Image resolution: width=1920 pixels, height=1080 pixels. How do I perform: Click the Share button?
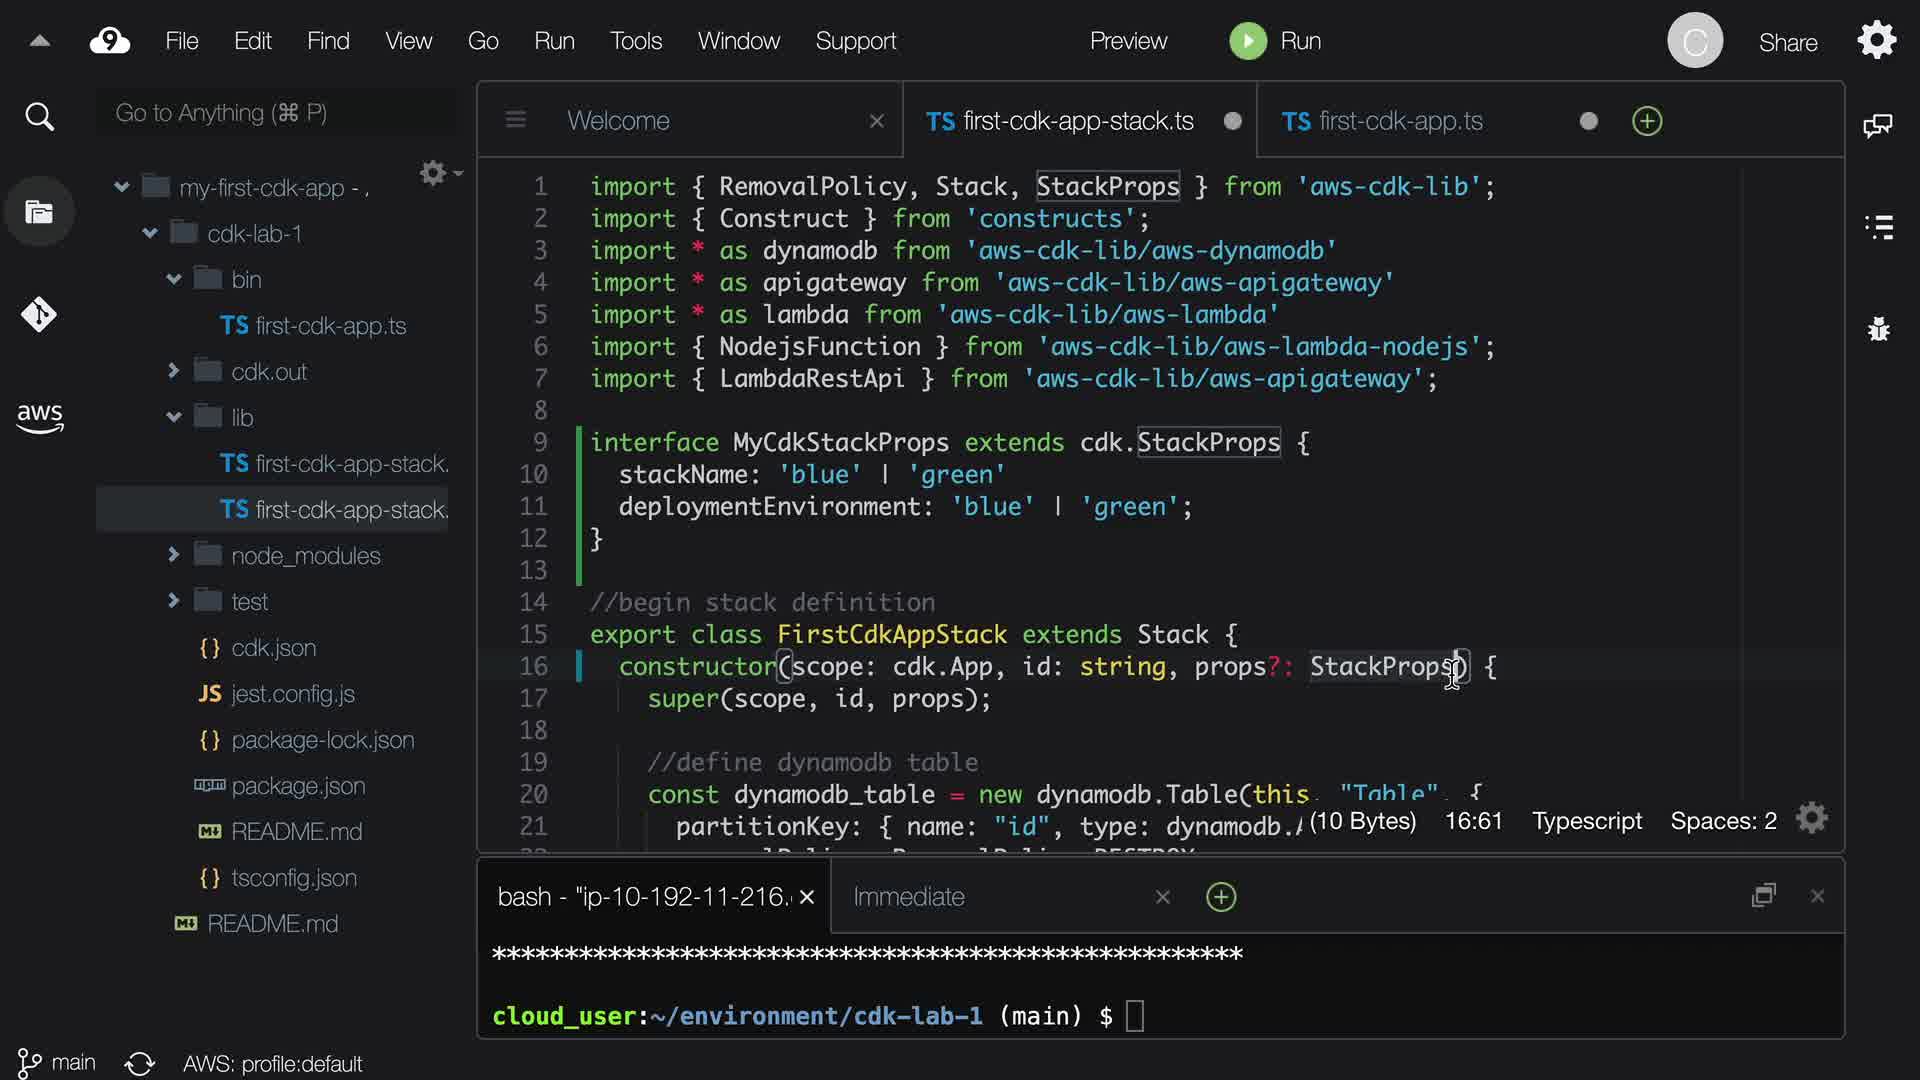(x=1788, y=42)
